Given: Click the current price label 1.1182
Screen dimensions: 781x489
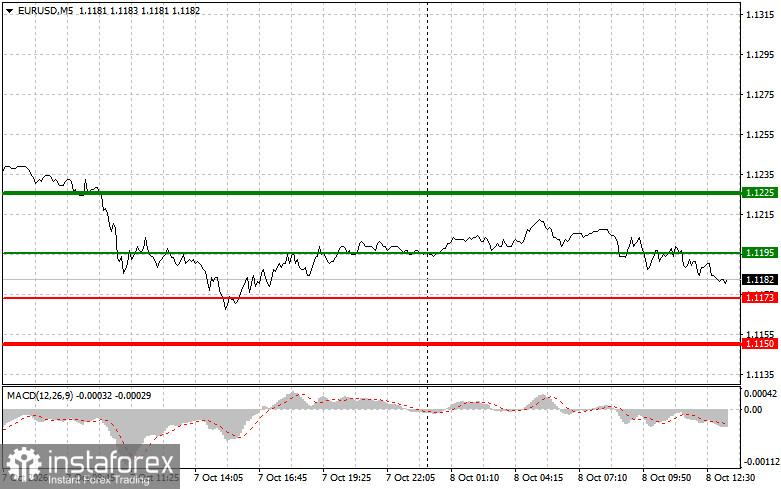Looking at the screenshot, I should [760, 280].
